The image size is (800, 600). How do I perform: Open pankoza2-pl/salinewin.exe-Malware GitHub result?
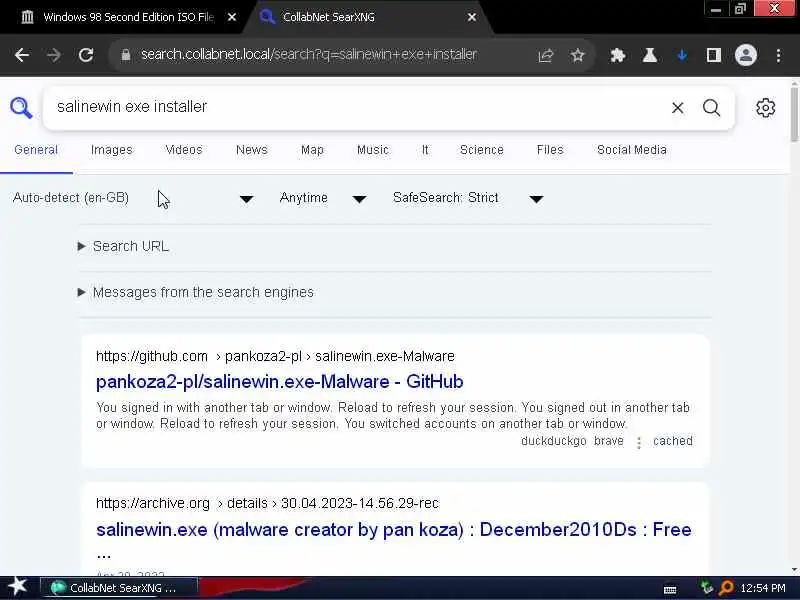click(280, 382)
